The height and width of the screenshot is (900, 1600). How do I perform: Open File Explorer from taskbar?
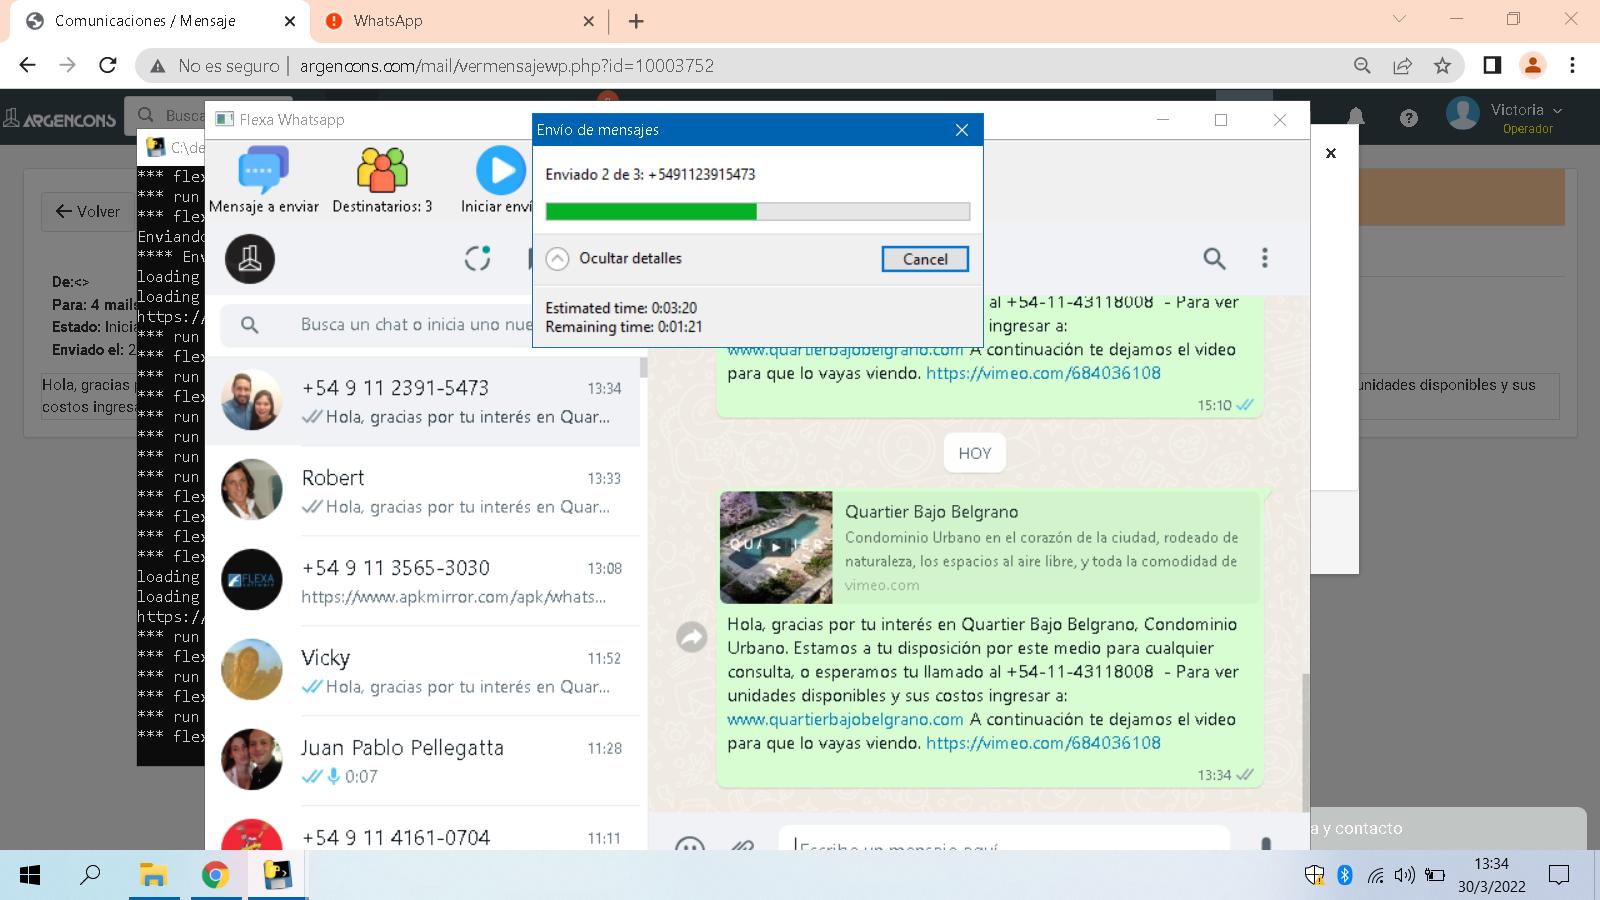pyautogui.click(x=152, y=876)
